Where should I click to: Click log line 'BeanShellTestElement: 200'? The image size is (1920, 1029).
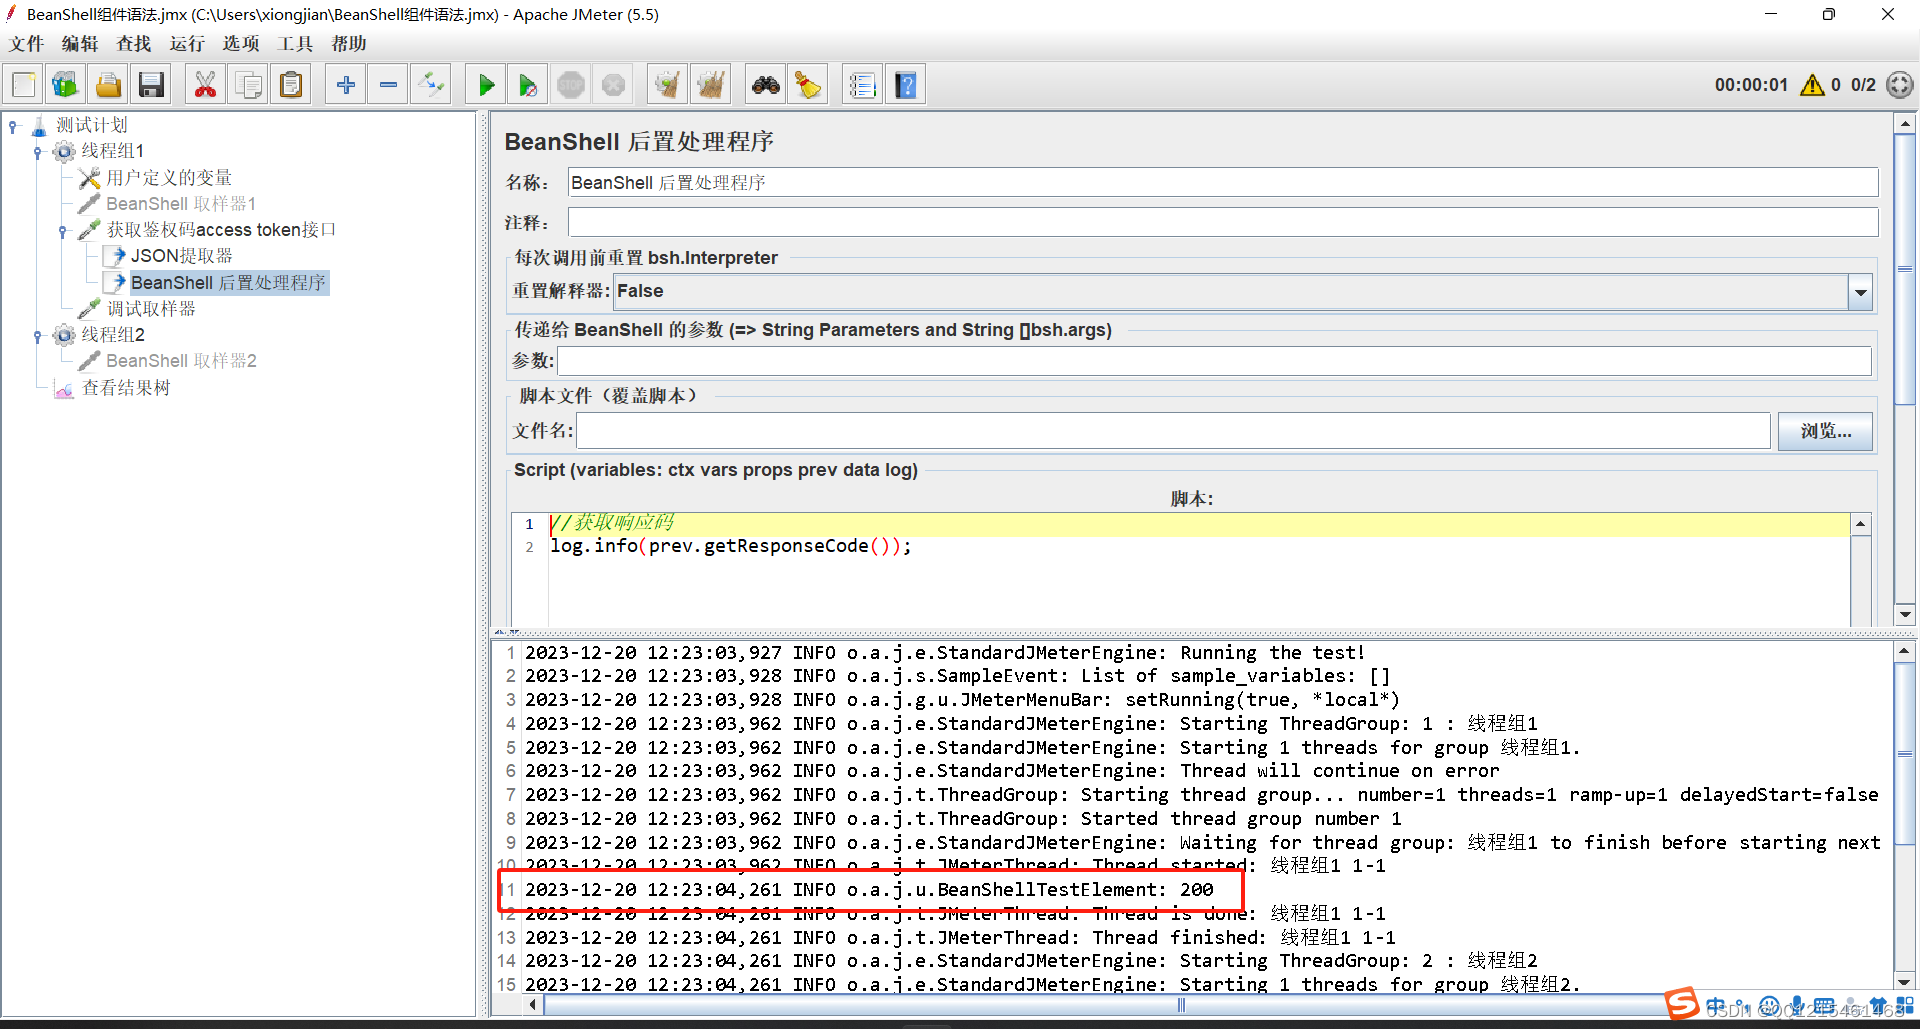[x=869, y=890]
